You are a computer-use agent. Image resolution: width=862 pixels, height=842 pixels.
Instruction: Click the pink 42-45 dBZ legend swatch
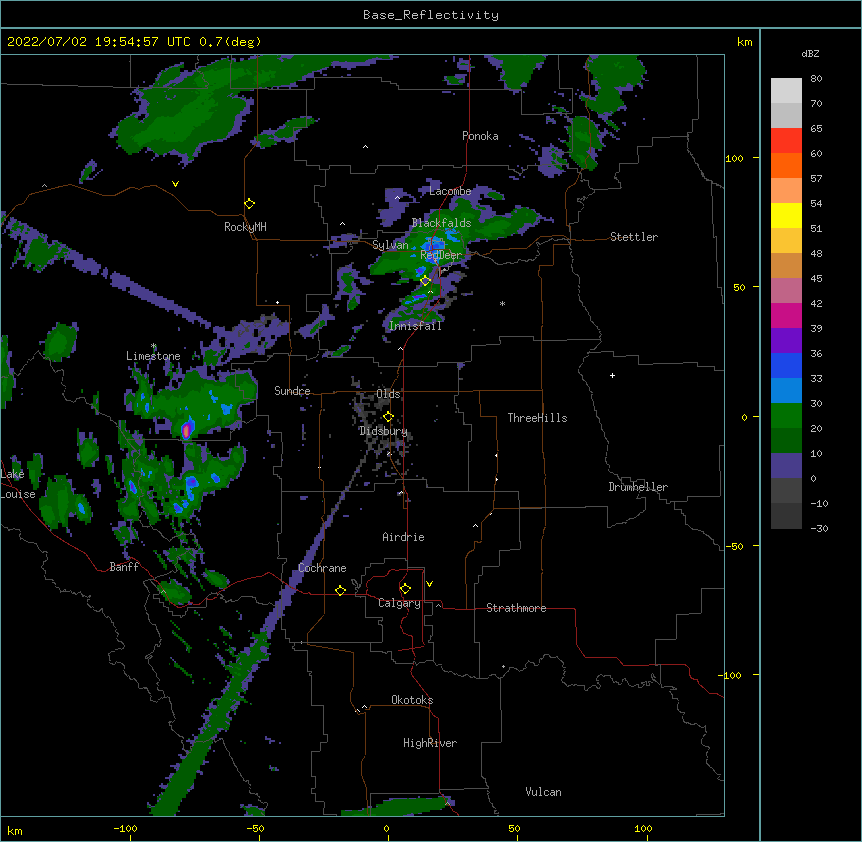tap(786, 291)
